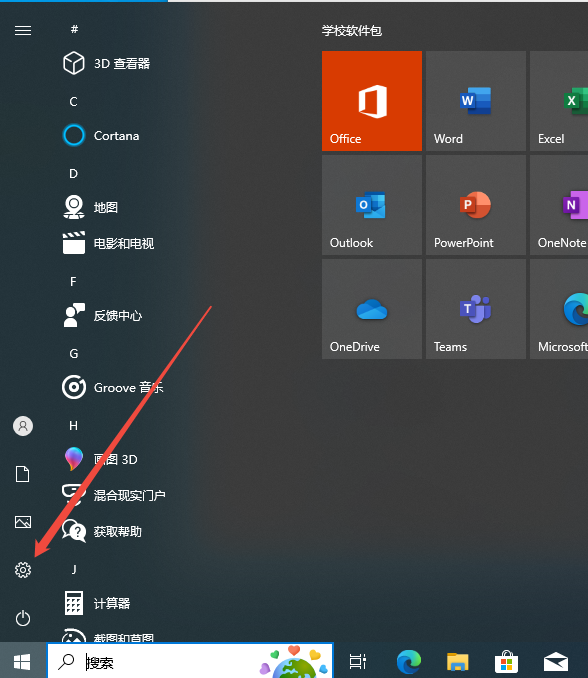Launch Edge from the taskbar
The width and height of the screenshot is (588, 678).
409,662
